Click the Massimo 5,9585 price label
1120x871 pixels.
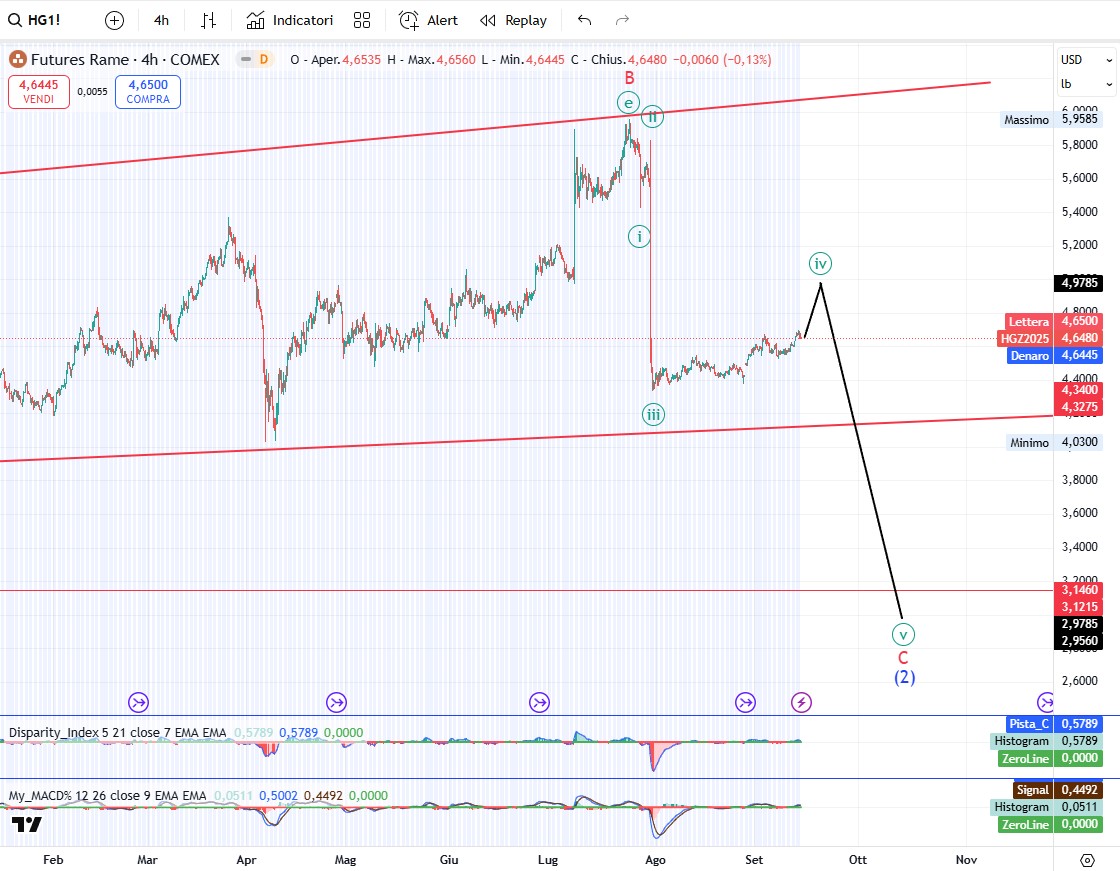[1051, 119]
